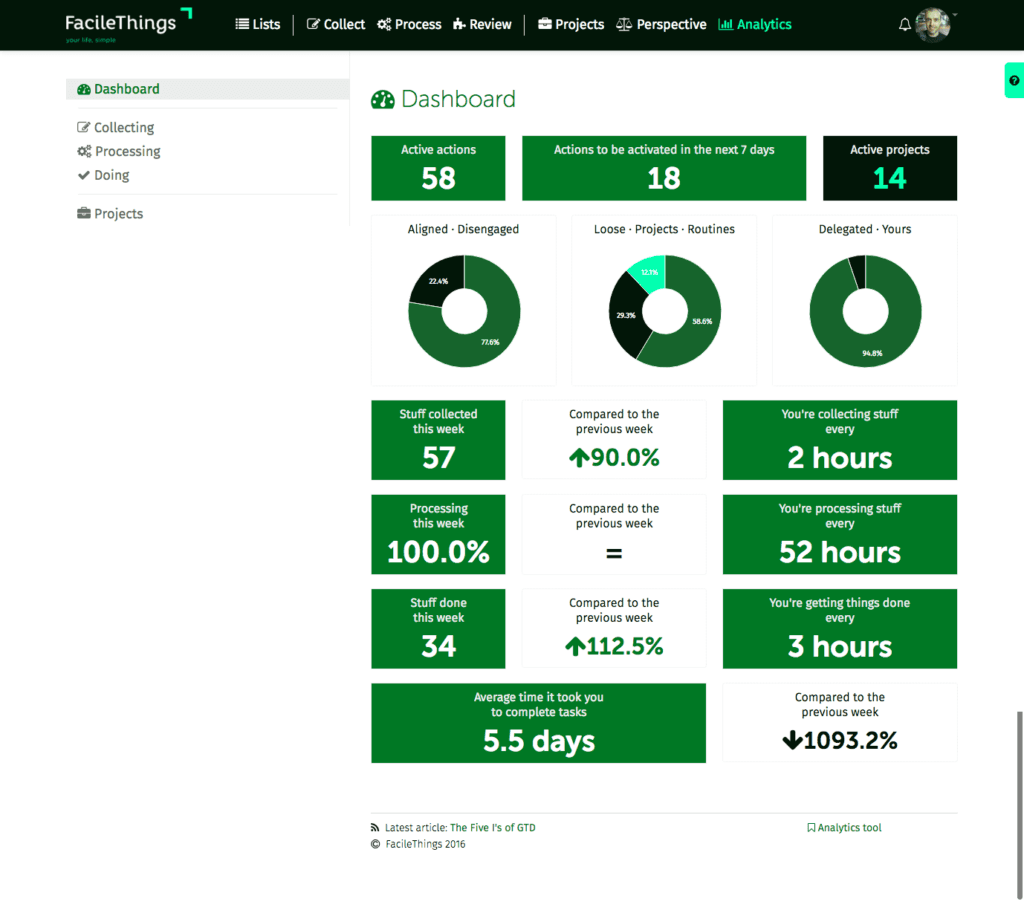The width and height of the screenshot is (1024, 913).
Task: Select the Analytics bar chart icon
Action: tap(724, 24)
